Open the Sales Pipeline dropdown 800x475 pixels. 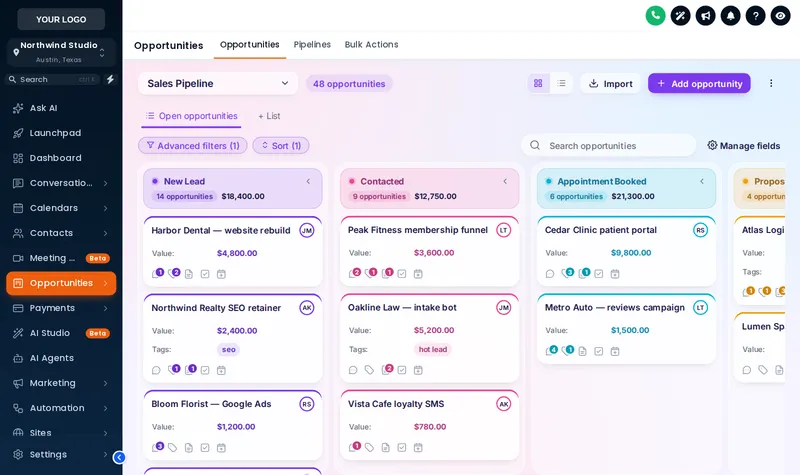(218, 83)
